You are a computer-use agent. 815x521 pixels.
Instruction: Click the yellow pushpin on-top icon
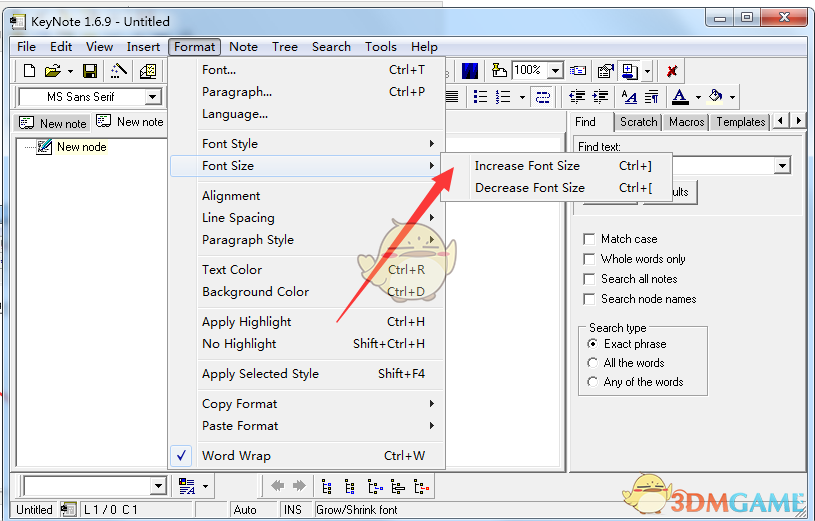(x=498, y=70)
